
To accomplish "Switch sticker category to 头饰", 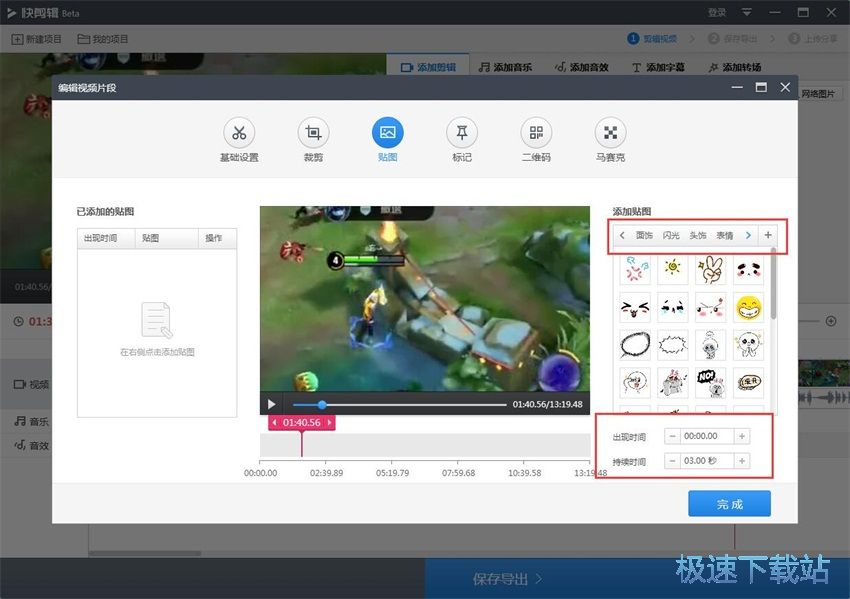I will coord(698,235).
